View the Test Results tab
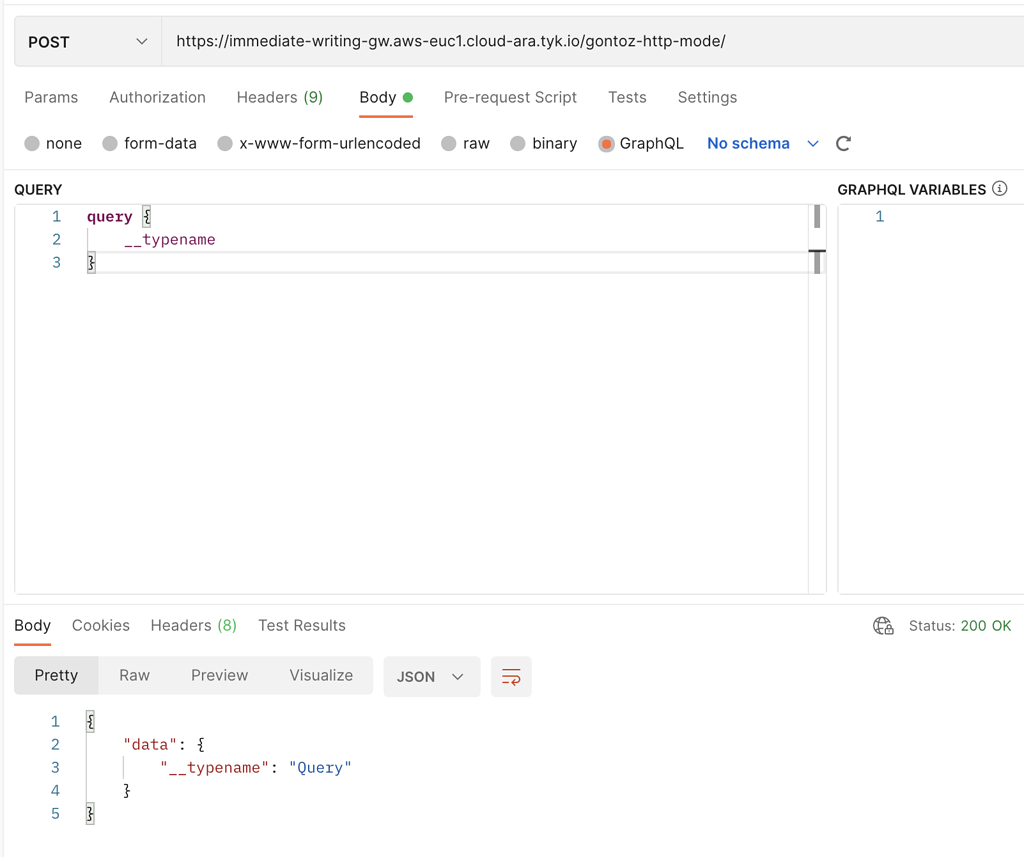The image size is (1024, 857). [301, 625]
